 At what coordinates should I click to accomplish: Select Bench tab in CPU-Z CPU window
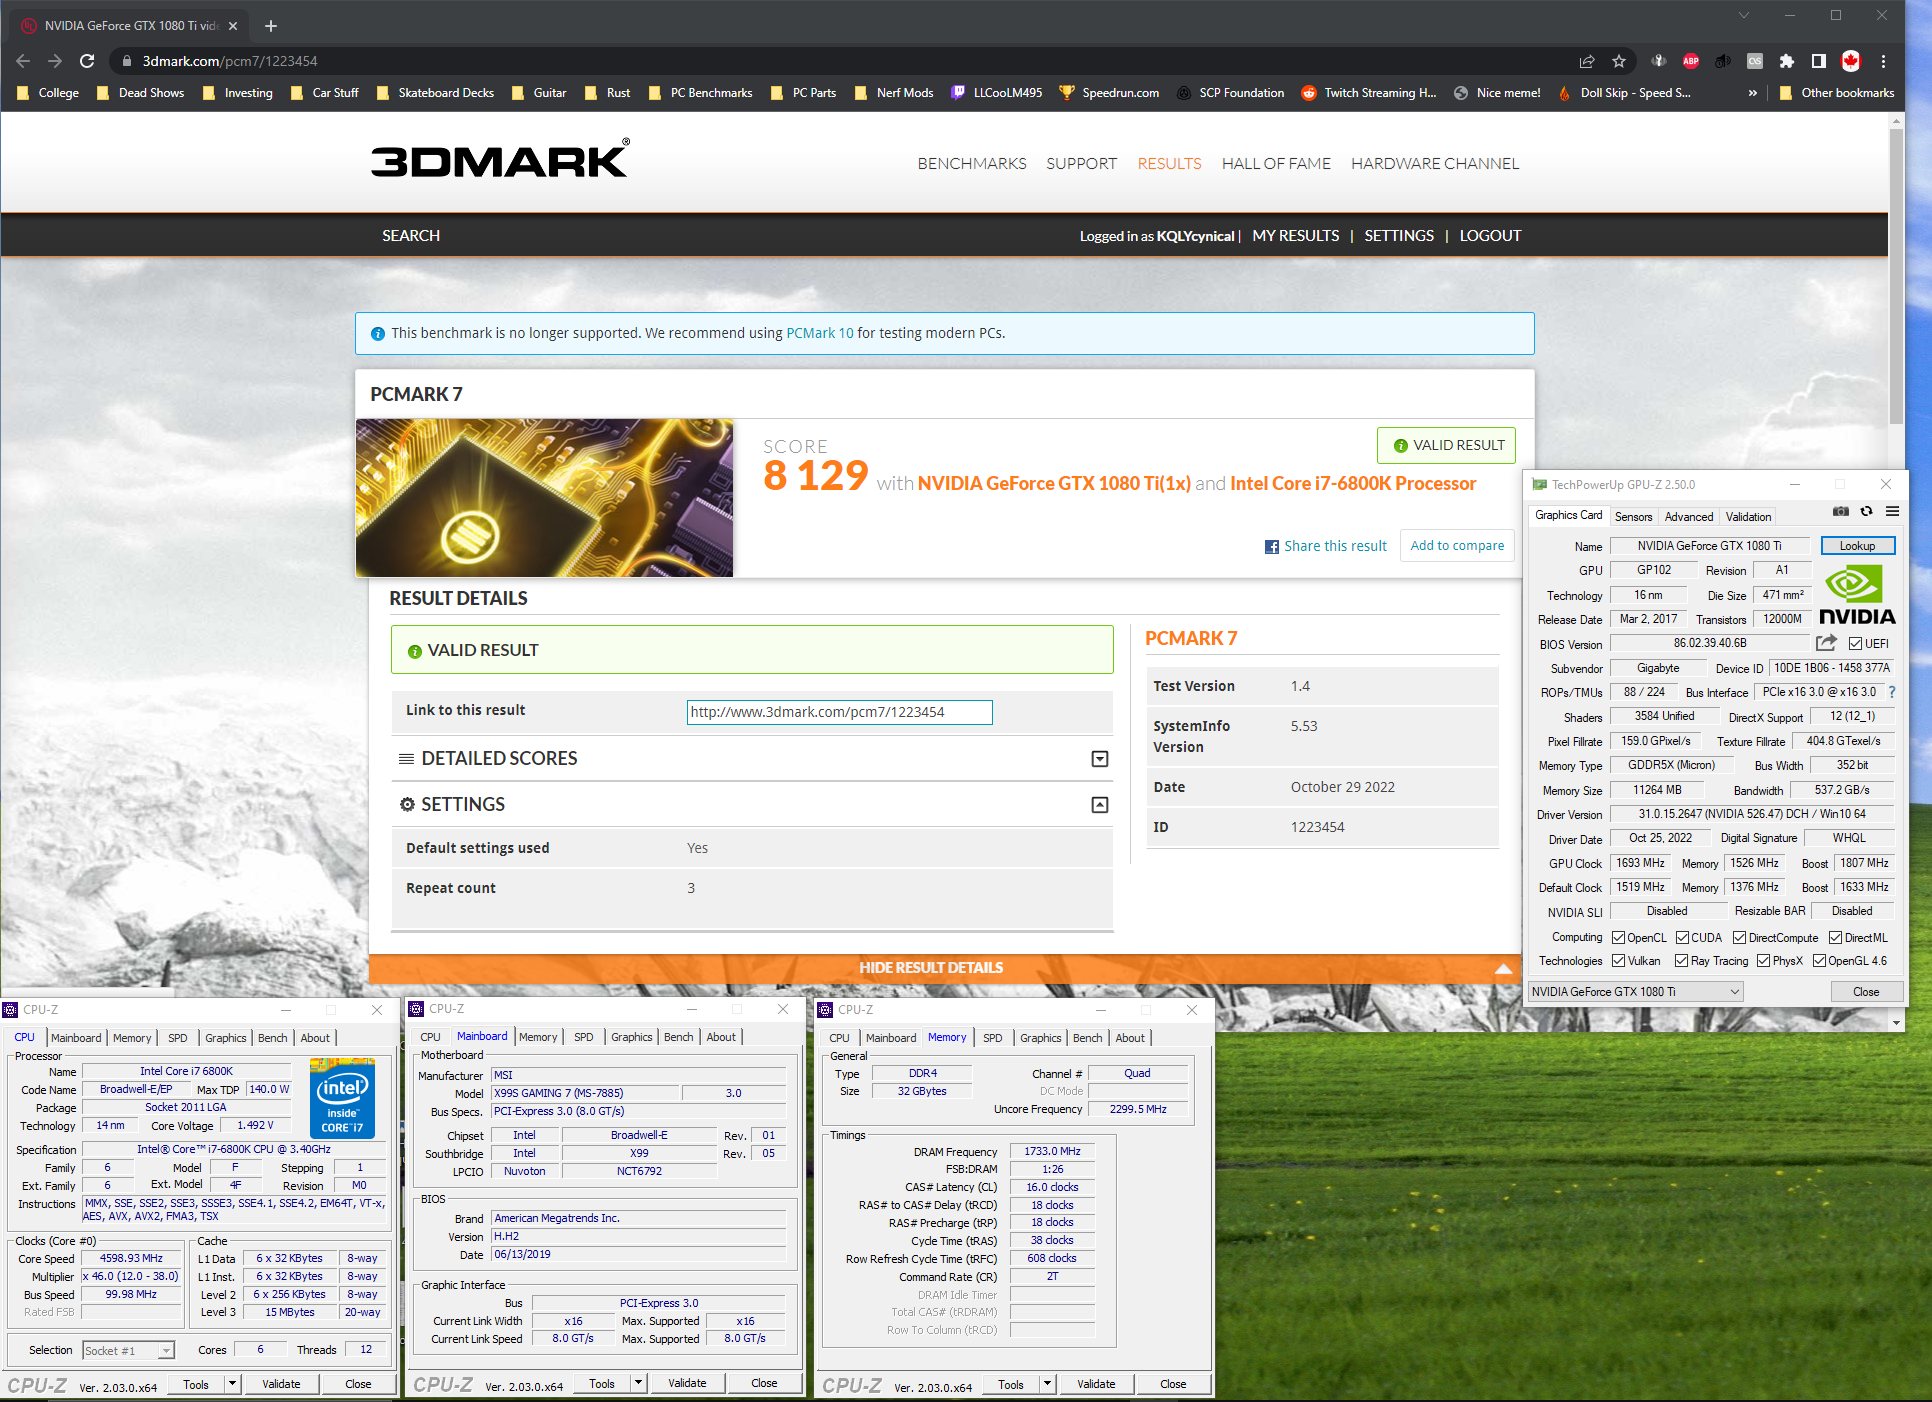click(272, 1038)
